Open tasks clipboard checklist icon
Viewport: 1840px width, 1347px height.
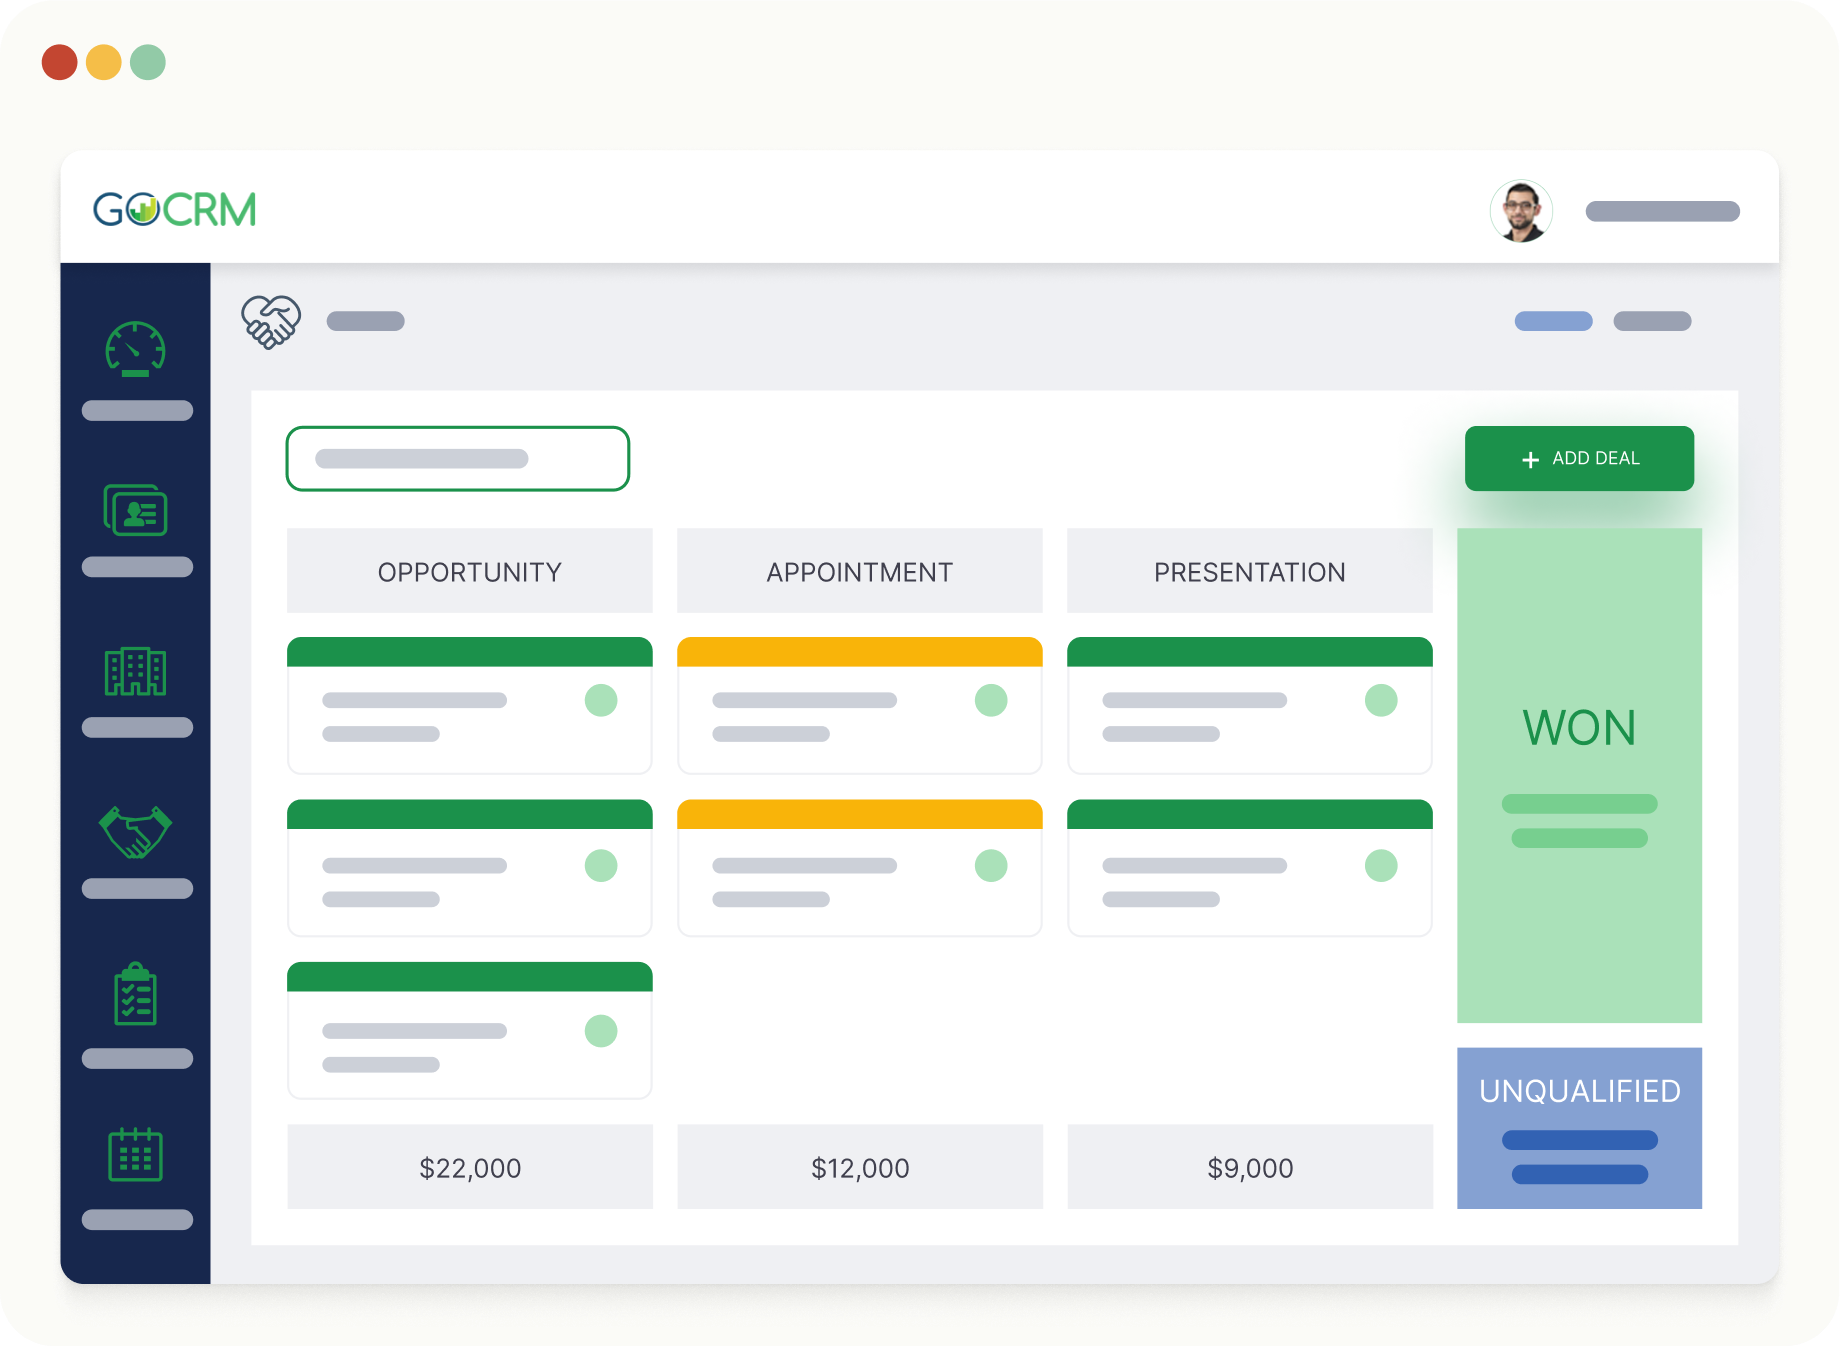point(136,995)
